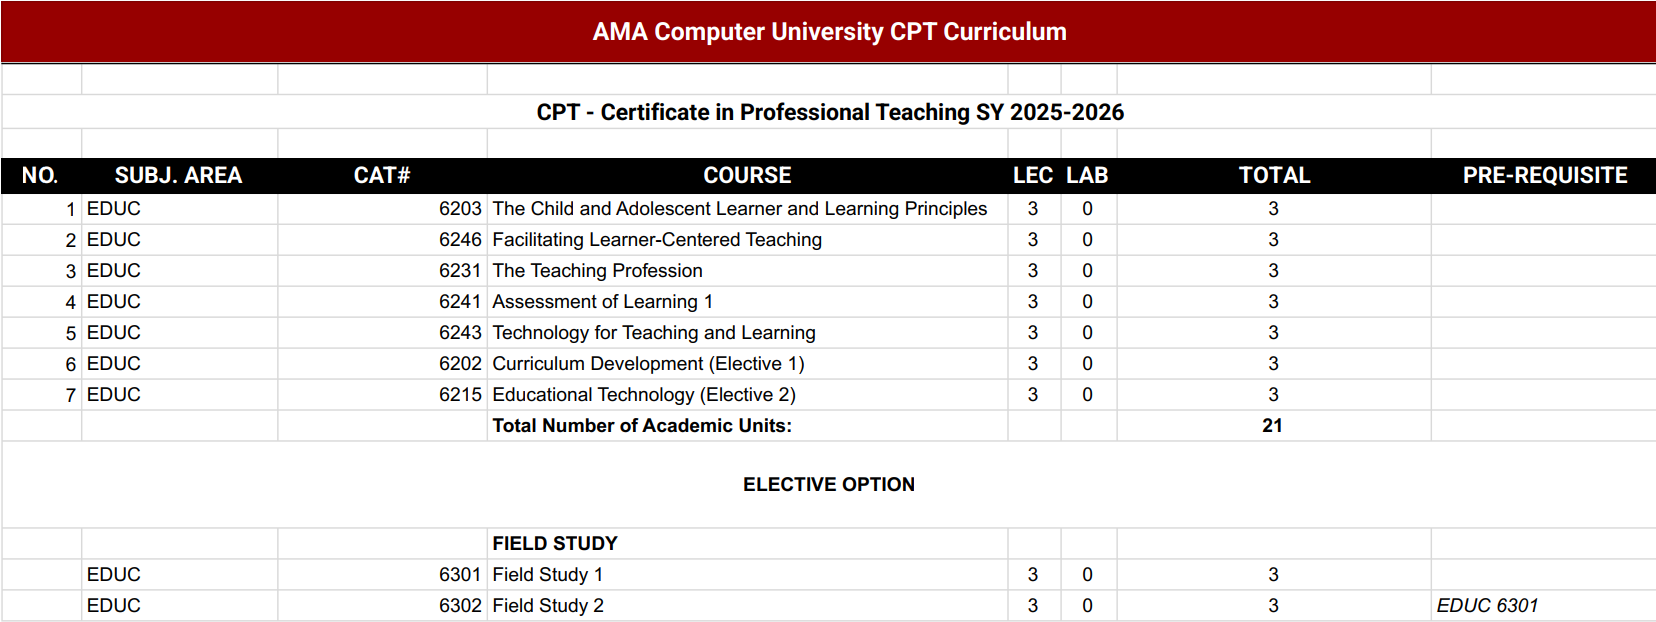Click the COURSE column header
This screenshot has height=622, width=1656.
click(x=747, y=176)
